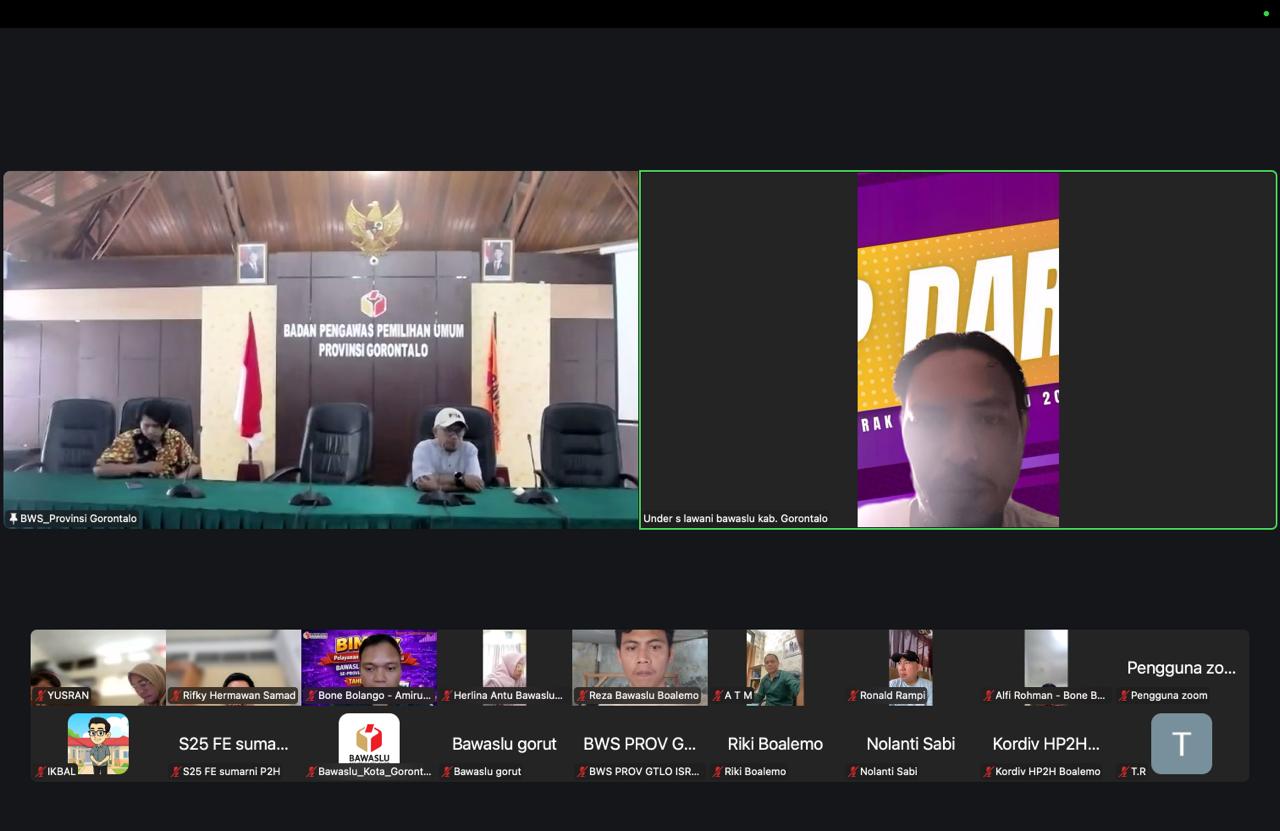The width and height of the screenshot is (1280, 831).
Task: Click muted mic icon beside small Nolanti Sabi label
Action: (x=853, y=771)
